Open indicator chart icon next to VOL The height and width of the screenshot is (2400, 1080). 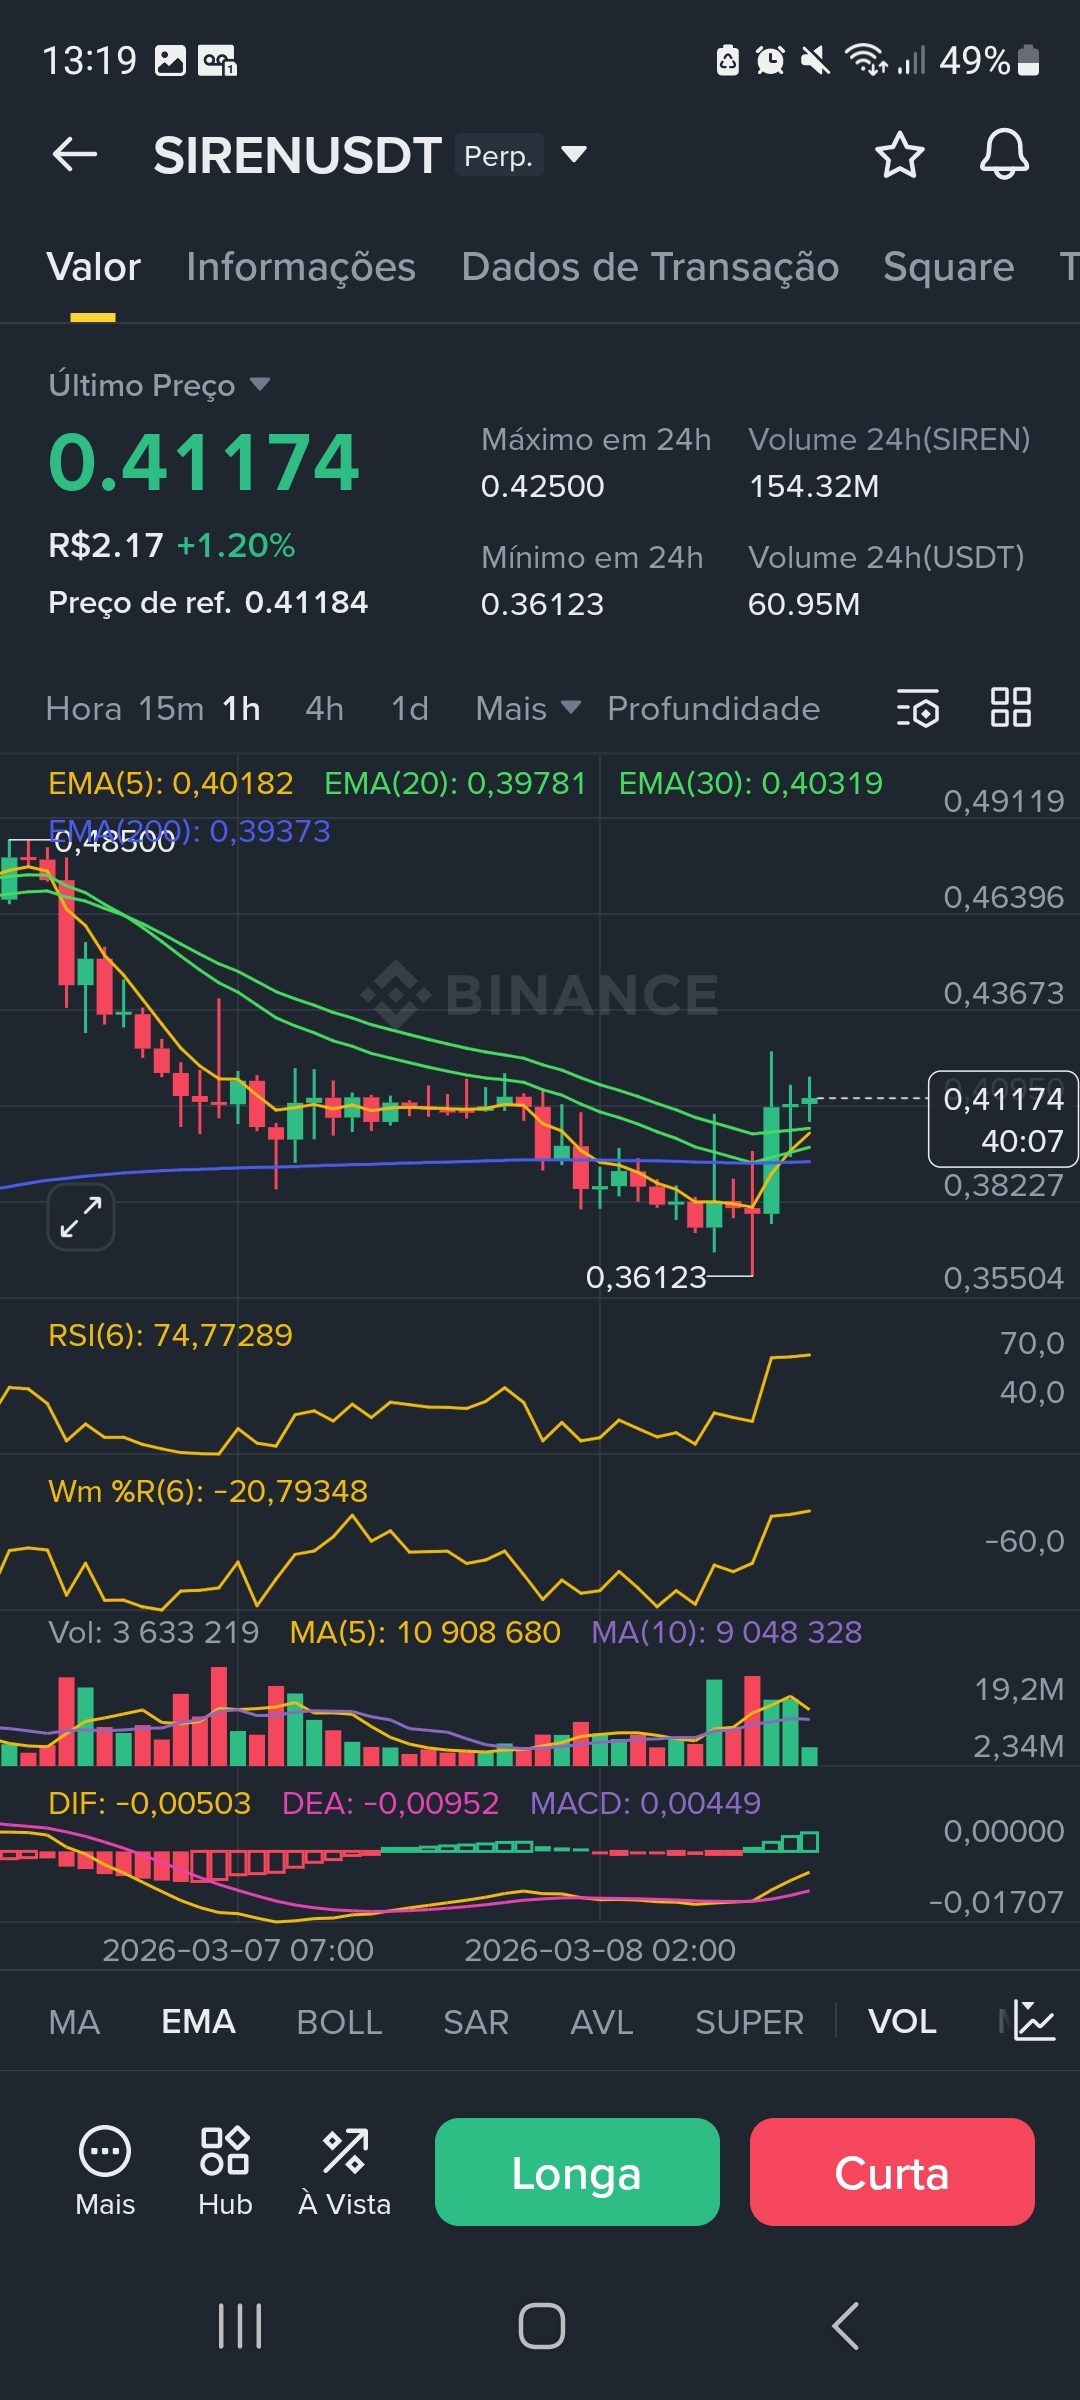pyautogui.click(x=1034, y=2020)
